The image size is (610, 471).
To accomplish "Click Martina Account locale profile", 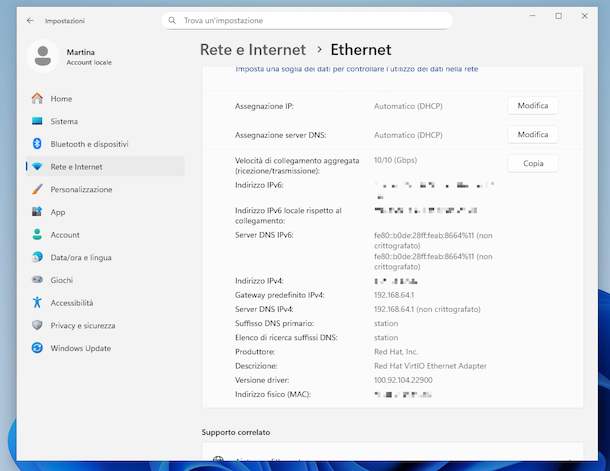I will pyautogui.click(x=69, y=56).
